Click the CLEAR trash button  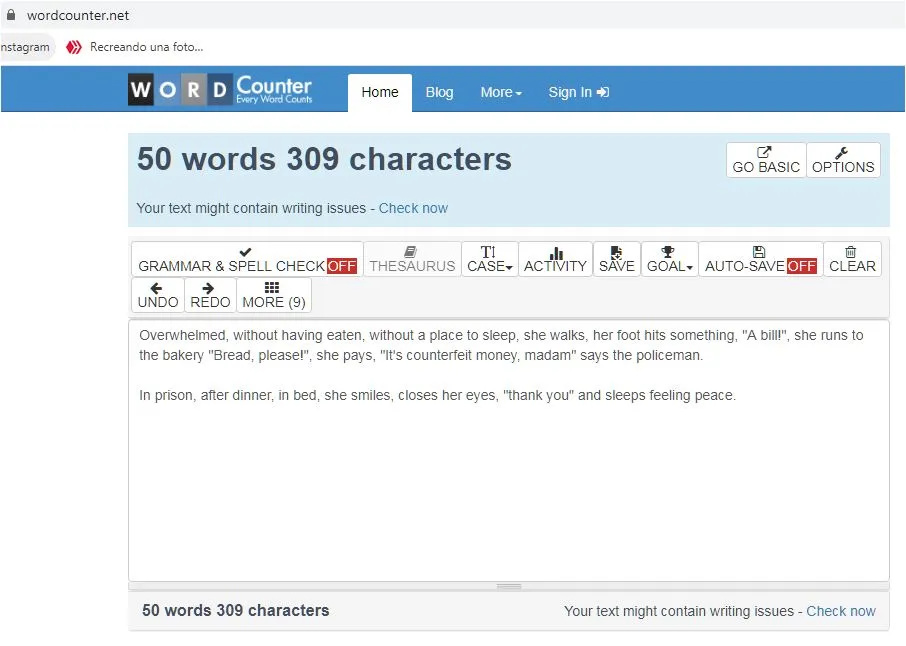pos(852,259)
